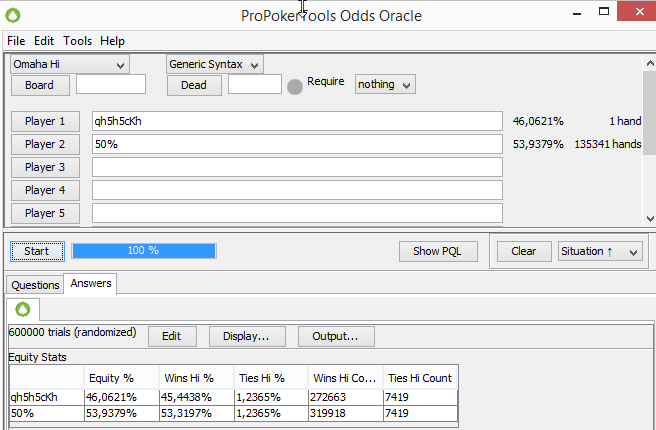Click the Player 4 button
Screen dimensions: 656x430
pos(45,190)
